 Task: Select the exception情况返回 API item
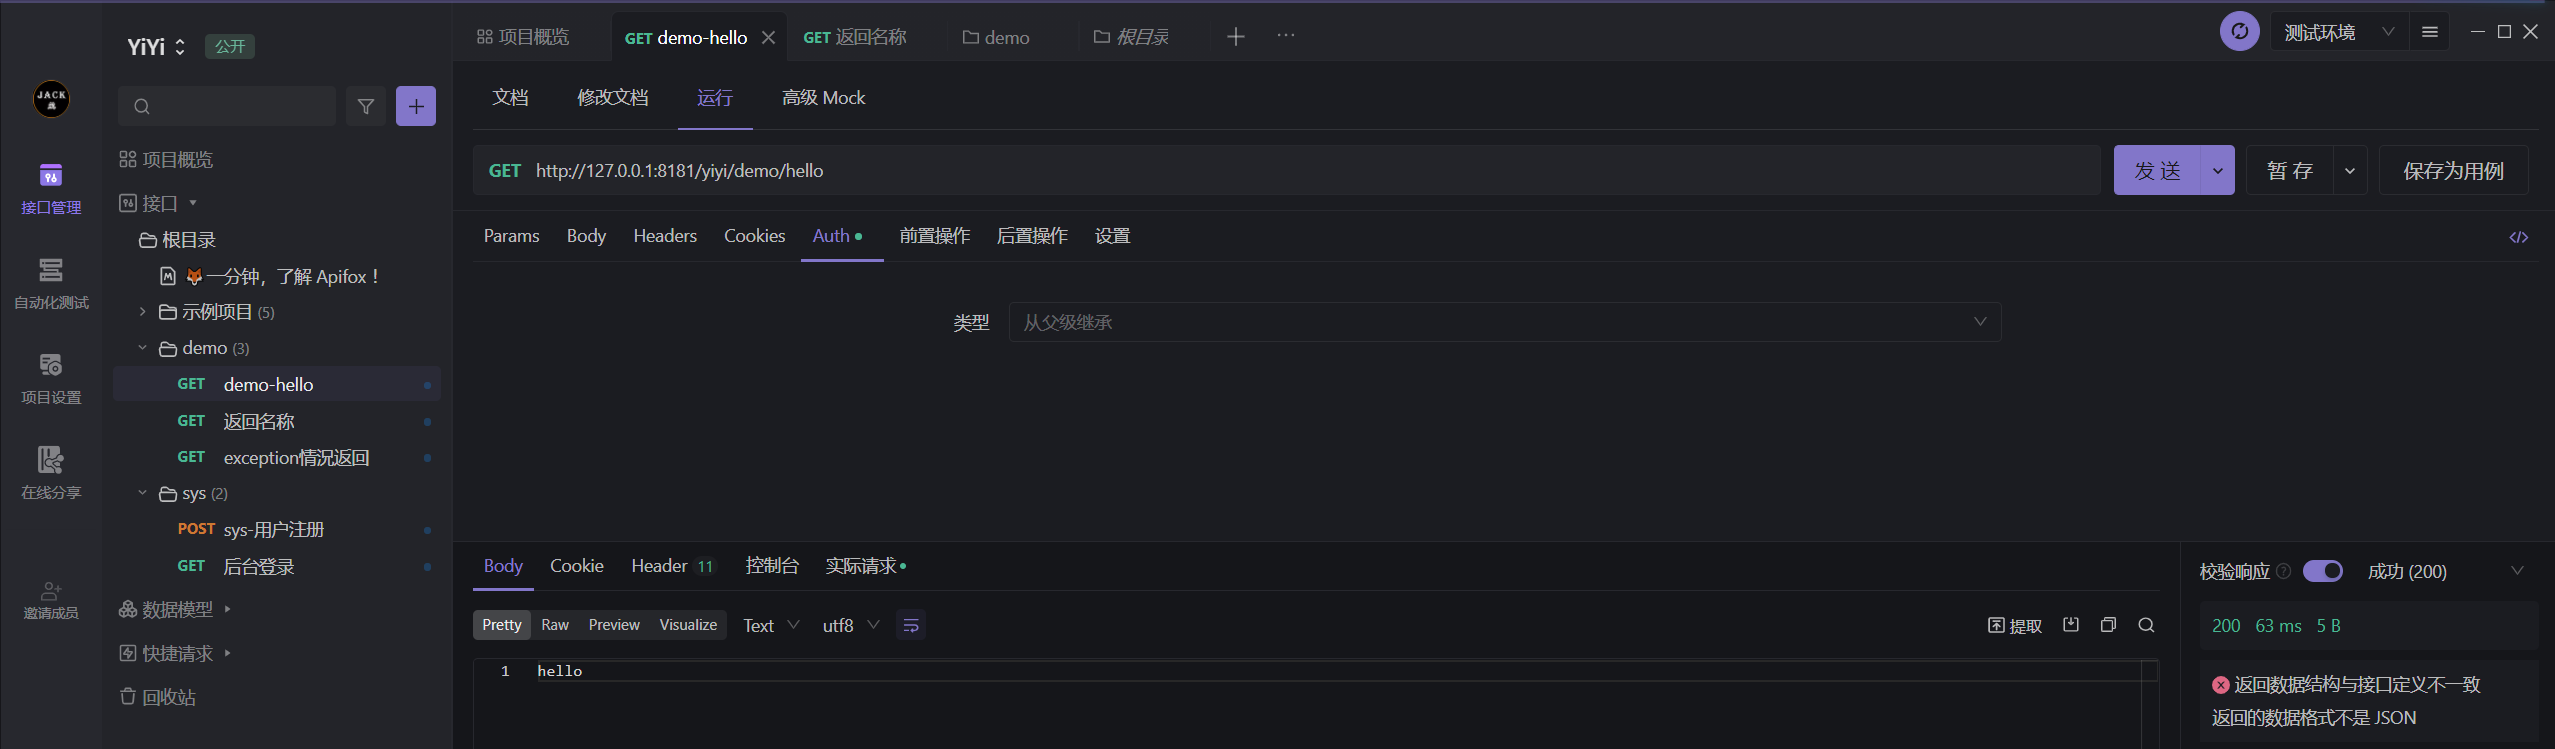(277, 458)
